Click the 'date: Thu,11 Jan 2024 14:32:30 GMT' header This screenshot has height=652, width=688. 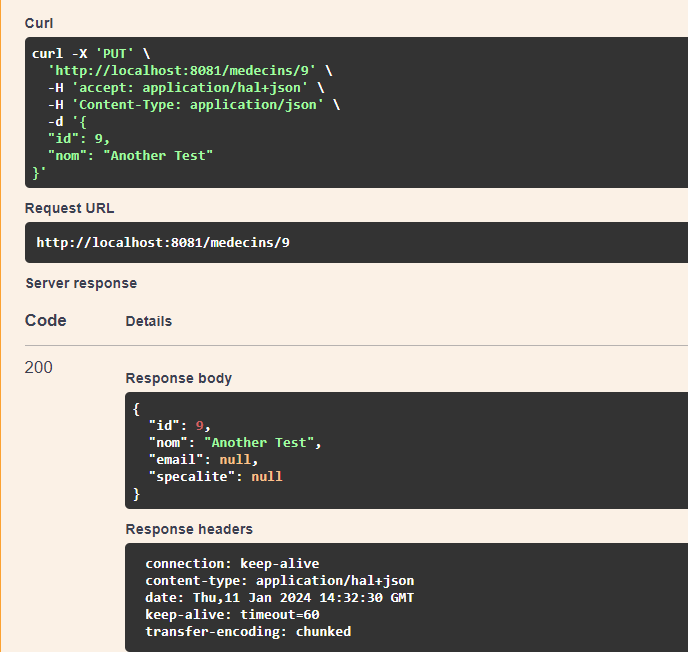tap(280, 598)
